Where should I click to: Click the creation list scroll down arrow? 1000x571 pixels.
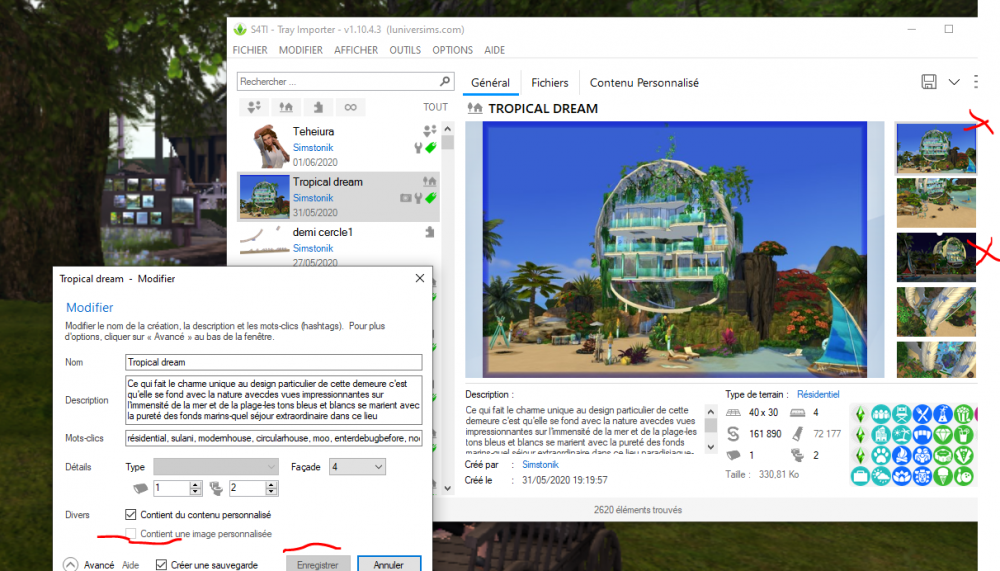tap(448, 488)
